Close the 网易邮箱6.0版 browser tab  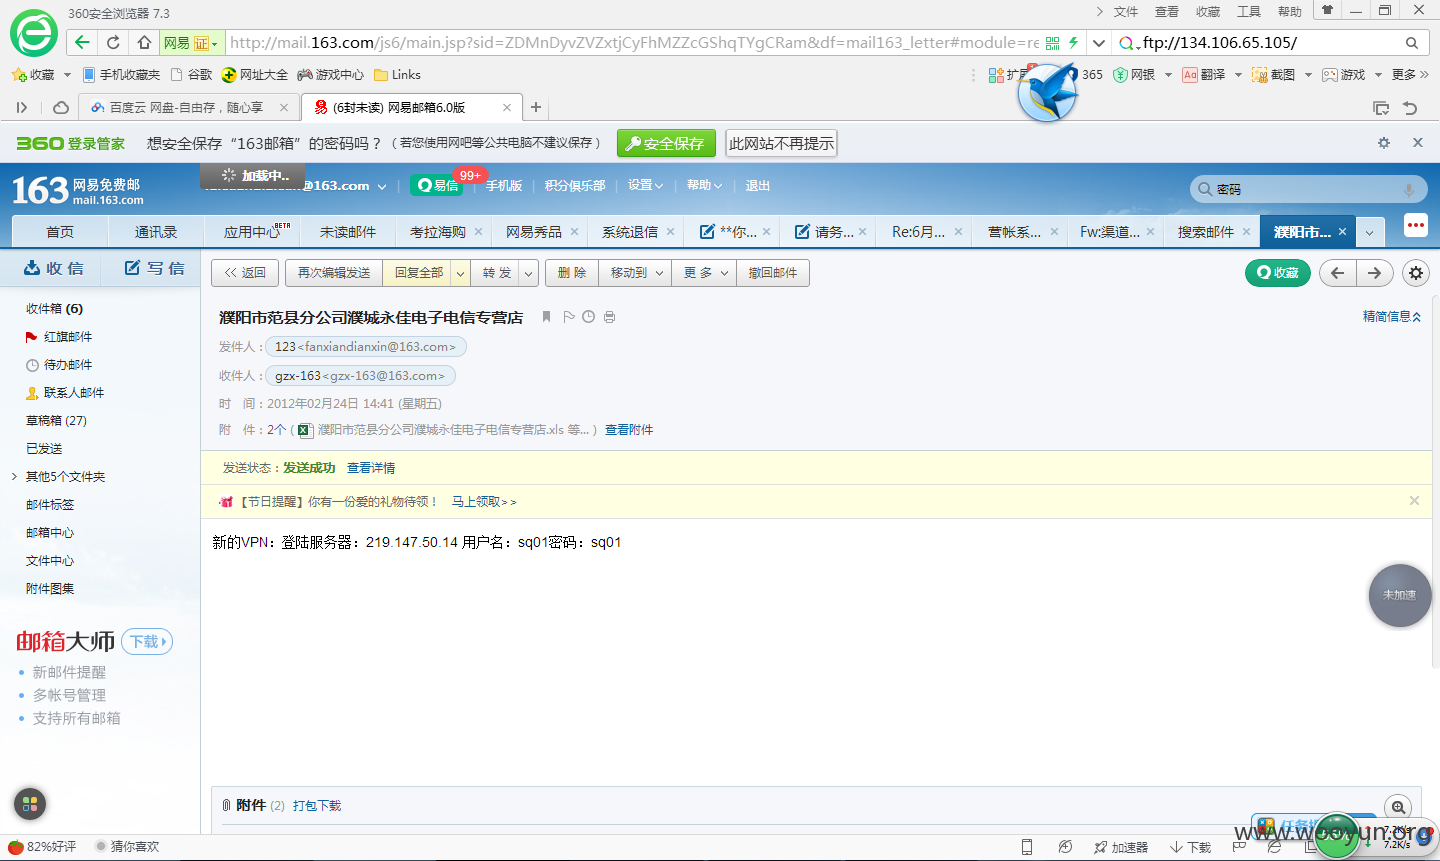[507, 107]
